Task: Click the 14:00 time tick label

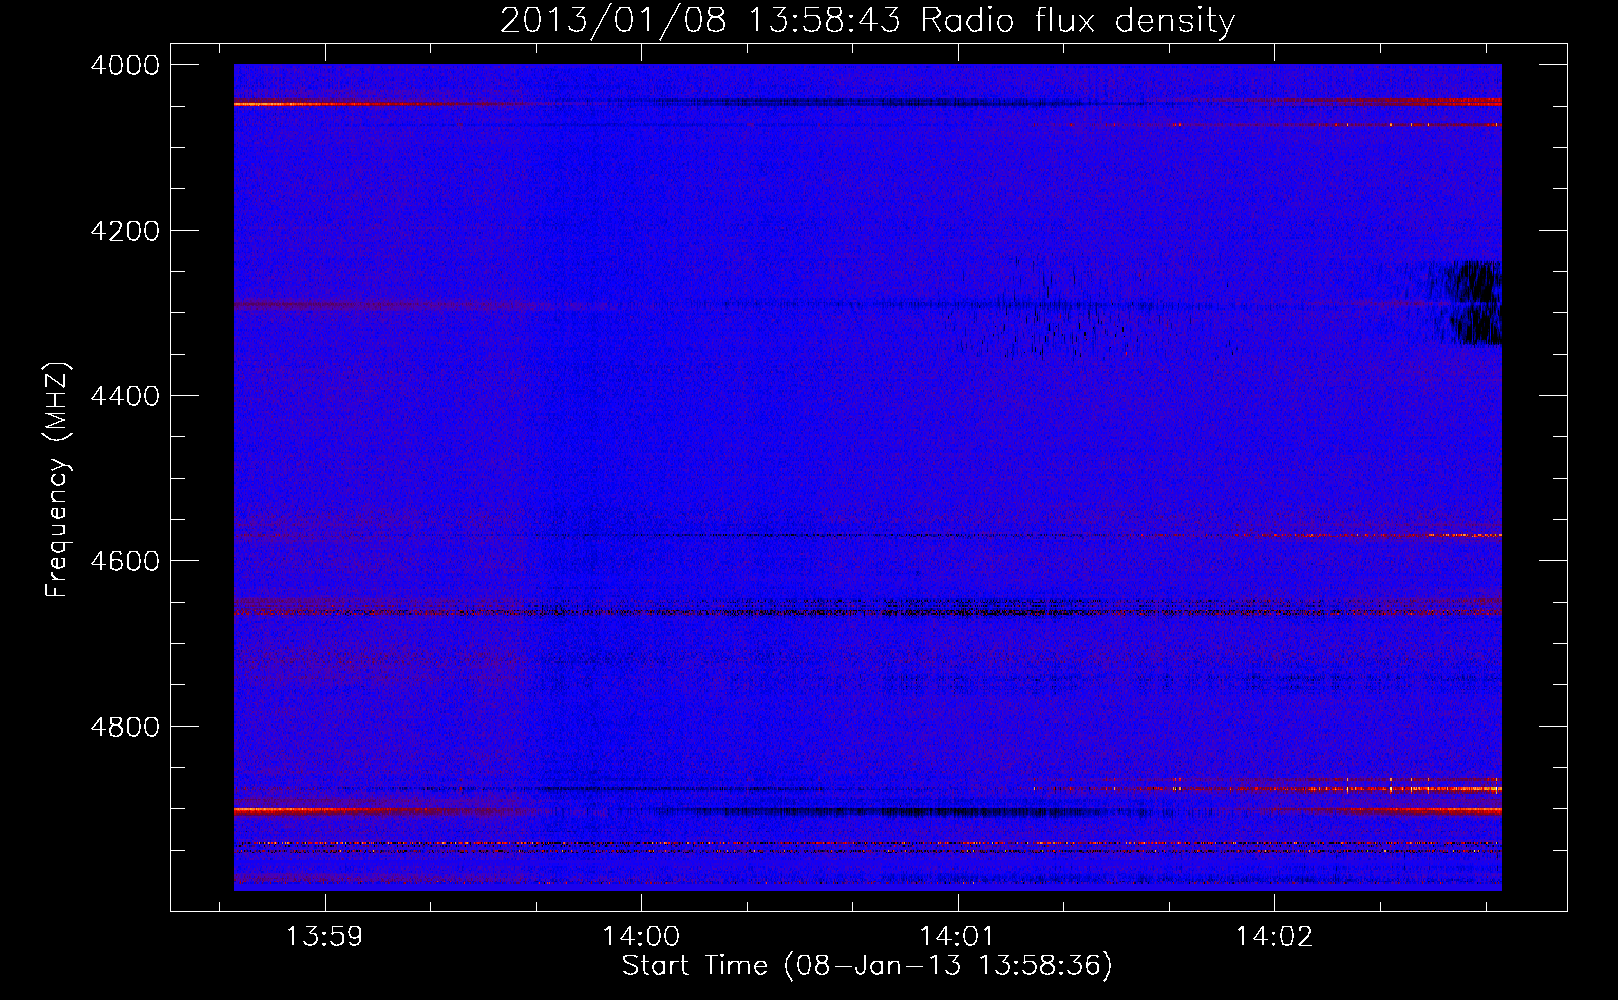Action: [641, 937]
